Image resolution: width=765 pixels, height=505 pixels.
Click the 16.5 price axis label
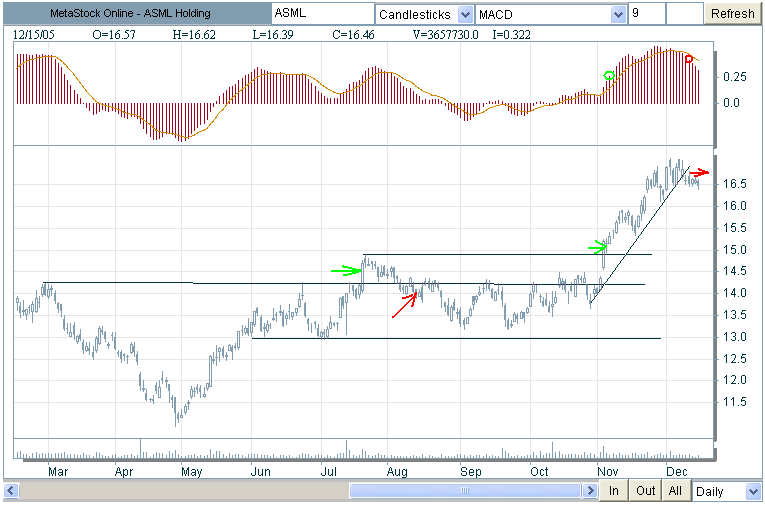coord(735,184)
